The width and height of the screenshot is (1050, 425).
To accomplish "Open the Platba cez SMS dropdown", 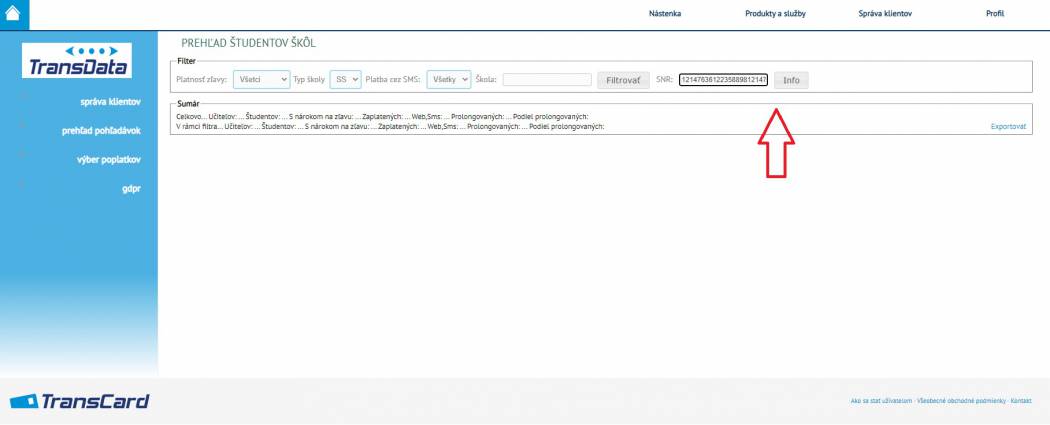I will point(448,79).
